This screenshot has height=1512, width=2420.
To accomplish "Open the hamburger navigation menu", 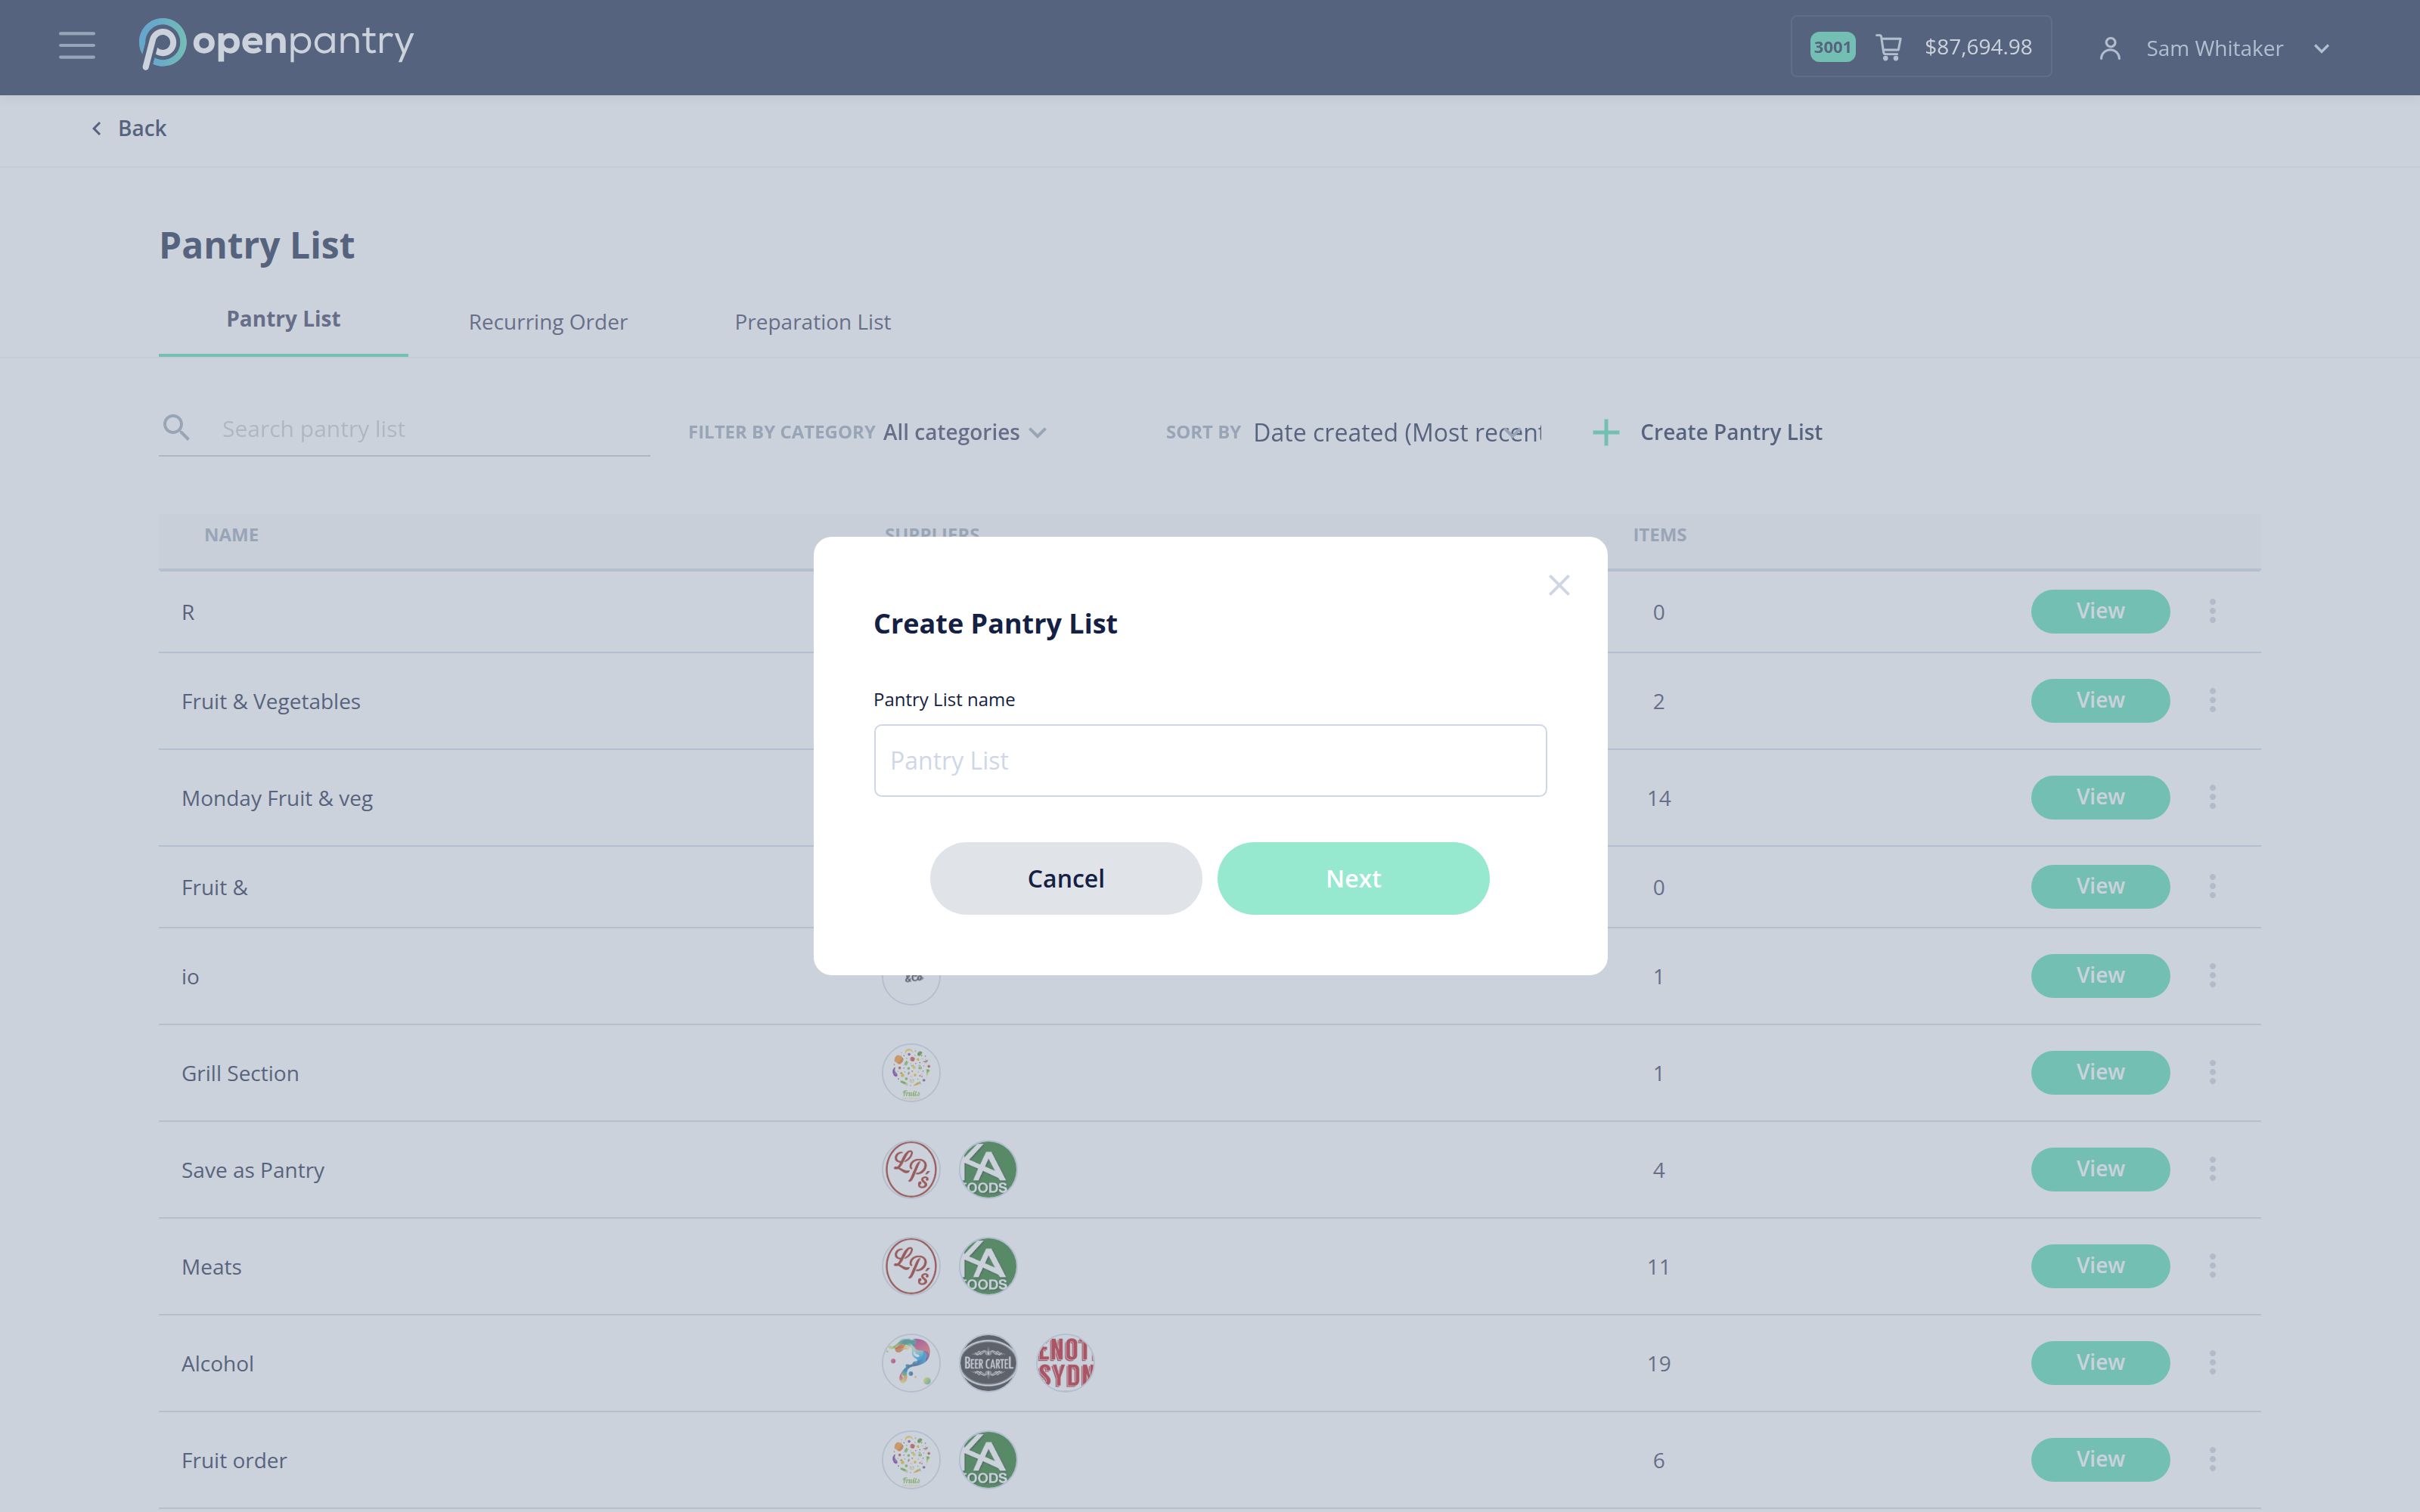I will 77,46.
